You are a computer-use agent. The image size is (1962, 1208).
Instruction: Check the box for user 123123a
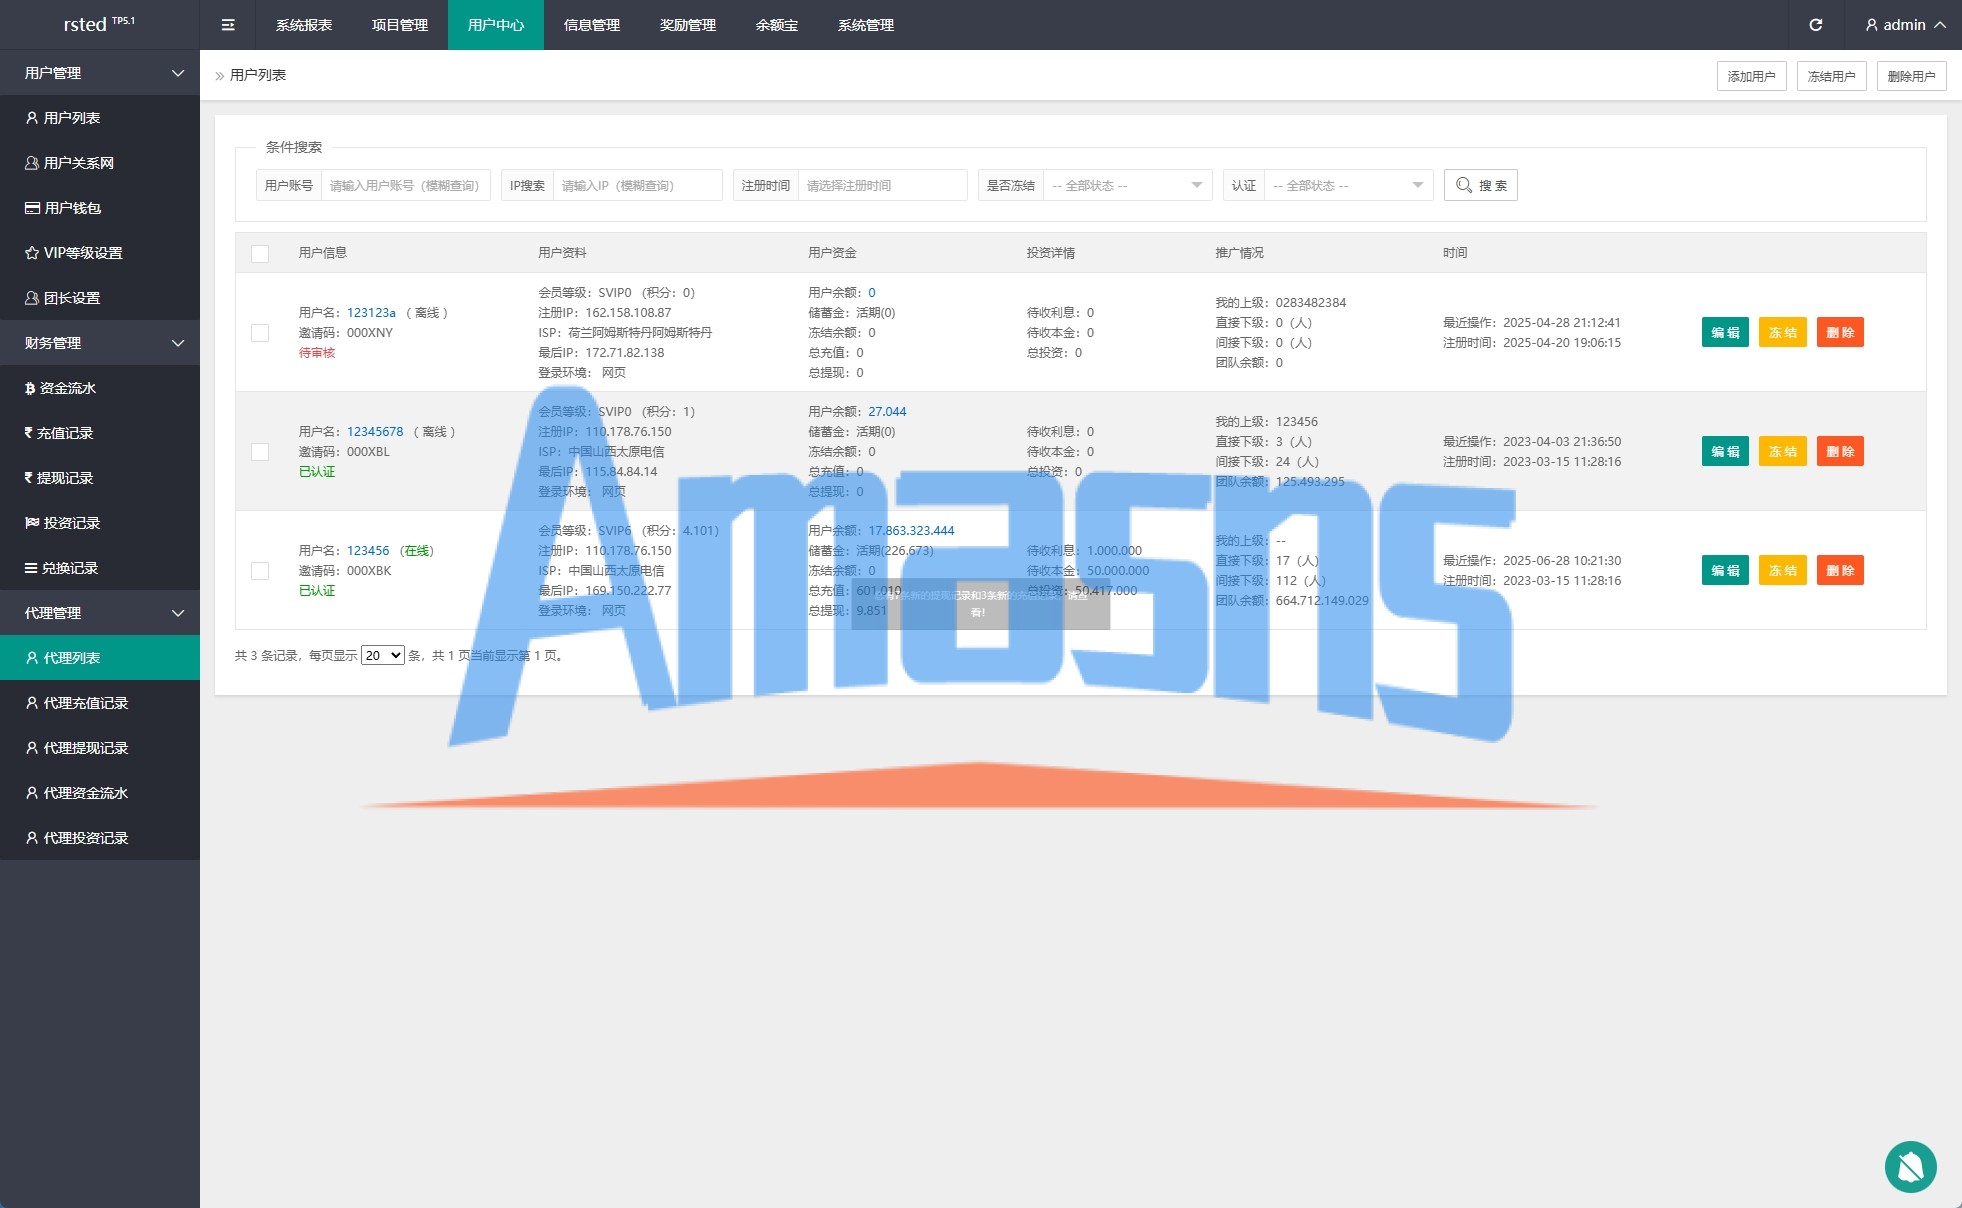pyautogui.click(x=260, y=332)
